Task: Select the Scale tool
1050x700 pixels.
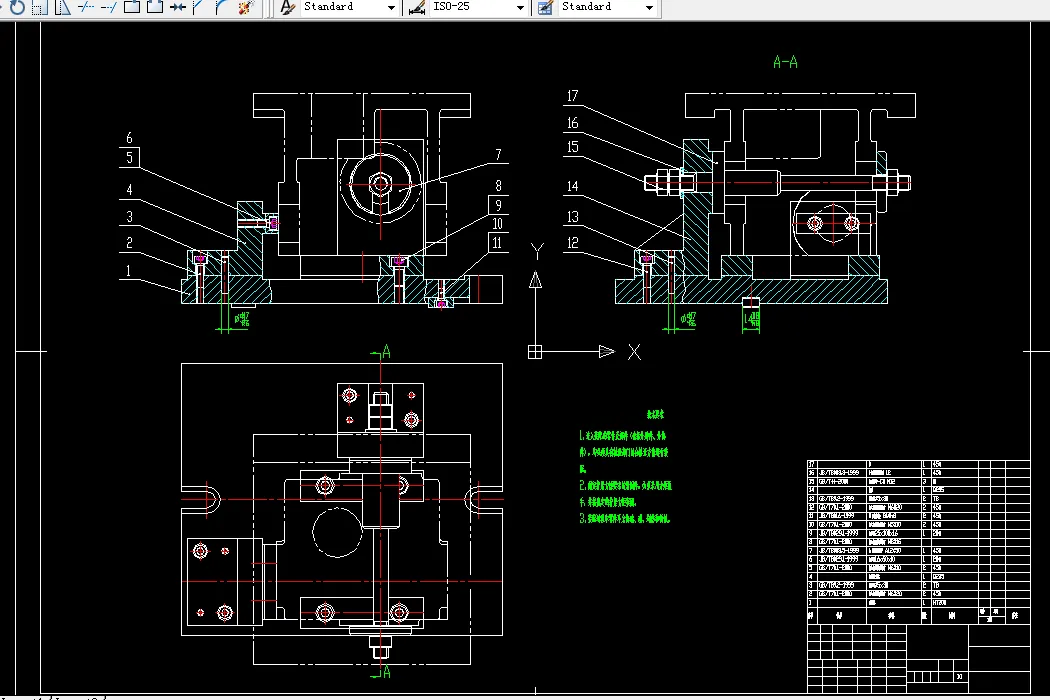Action: point(40,7)
